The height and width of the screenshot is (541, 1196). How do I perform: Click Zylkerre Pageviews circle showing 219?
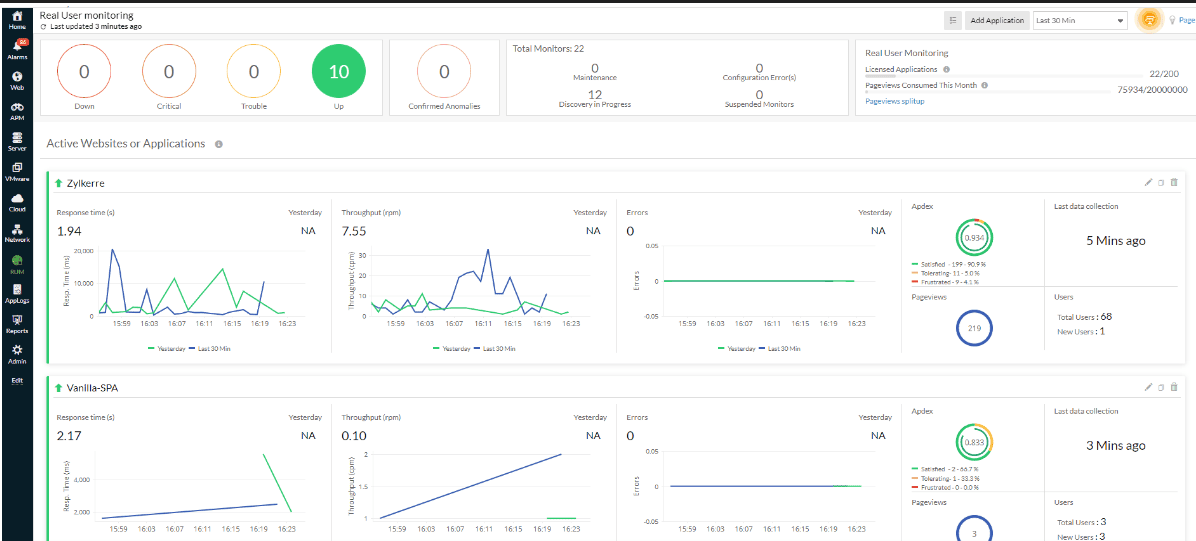(x=972, y=329)
